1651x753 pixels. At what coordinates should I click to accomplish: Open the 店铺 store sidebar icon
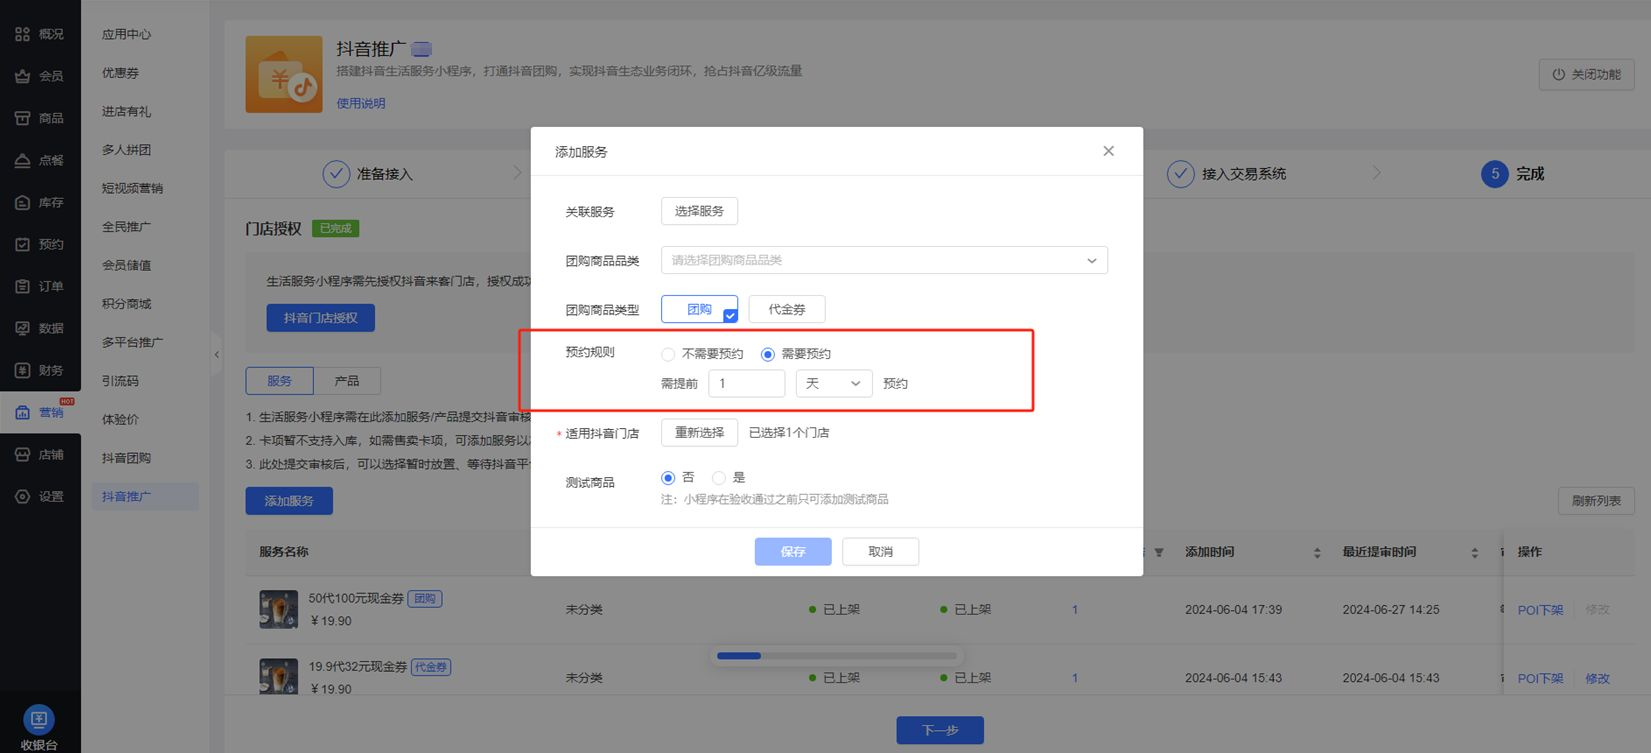pos(22,454)
